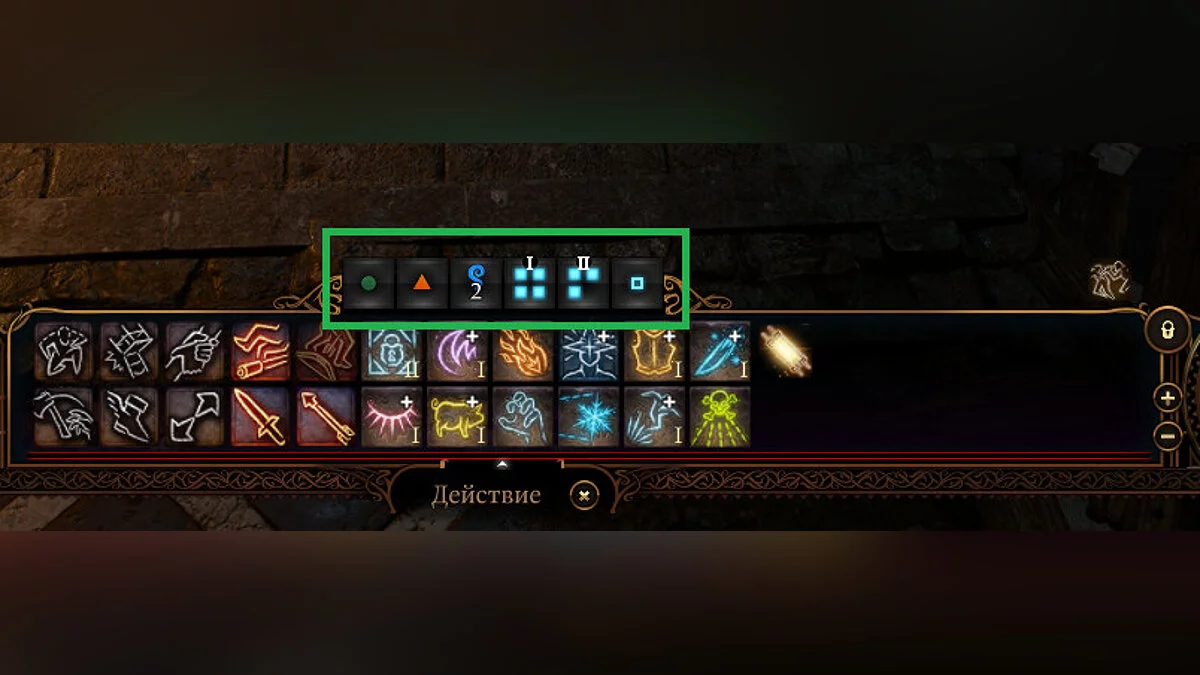Select the single blue square resource filter
The height and width of the screenshot is (675, 1200).
point(636,284)
